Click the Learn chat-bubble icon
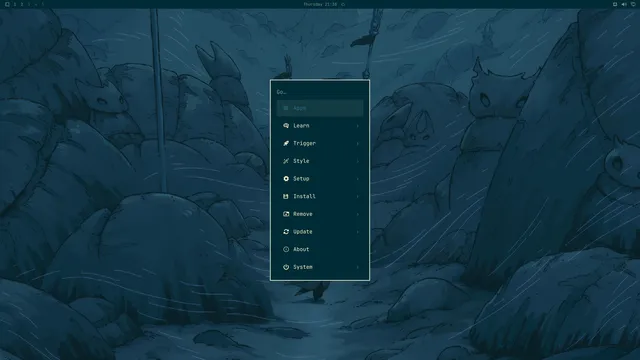Viewport: 640px width, 360px height. (286, 126)
